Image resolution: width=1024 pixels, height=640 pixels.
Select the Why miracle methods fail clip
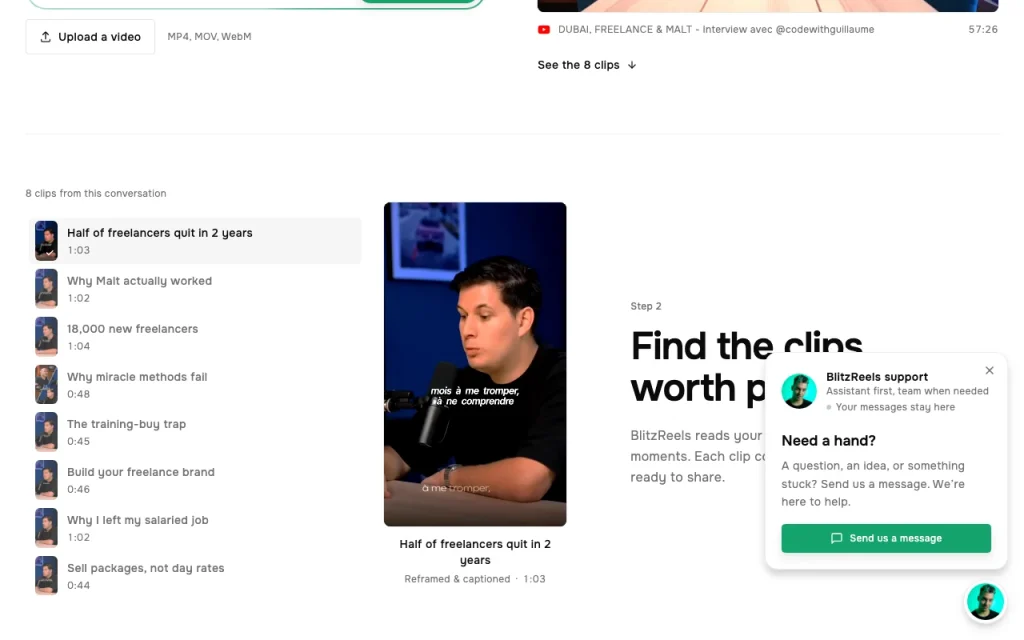click(195, 385)
